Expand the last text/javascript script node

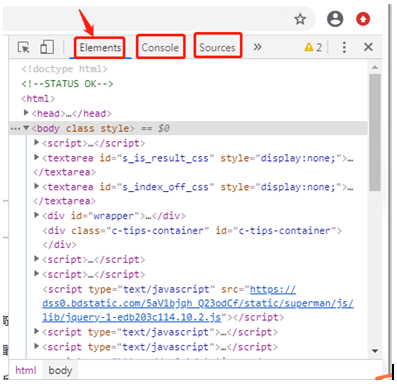click(x=37, y=346)
